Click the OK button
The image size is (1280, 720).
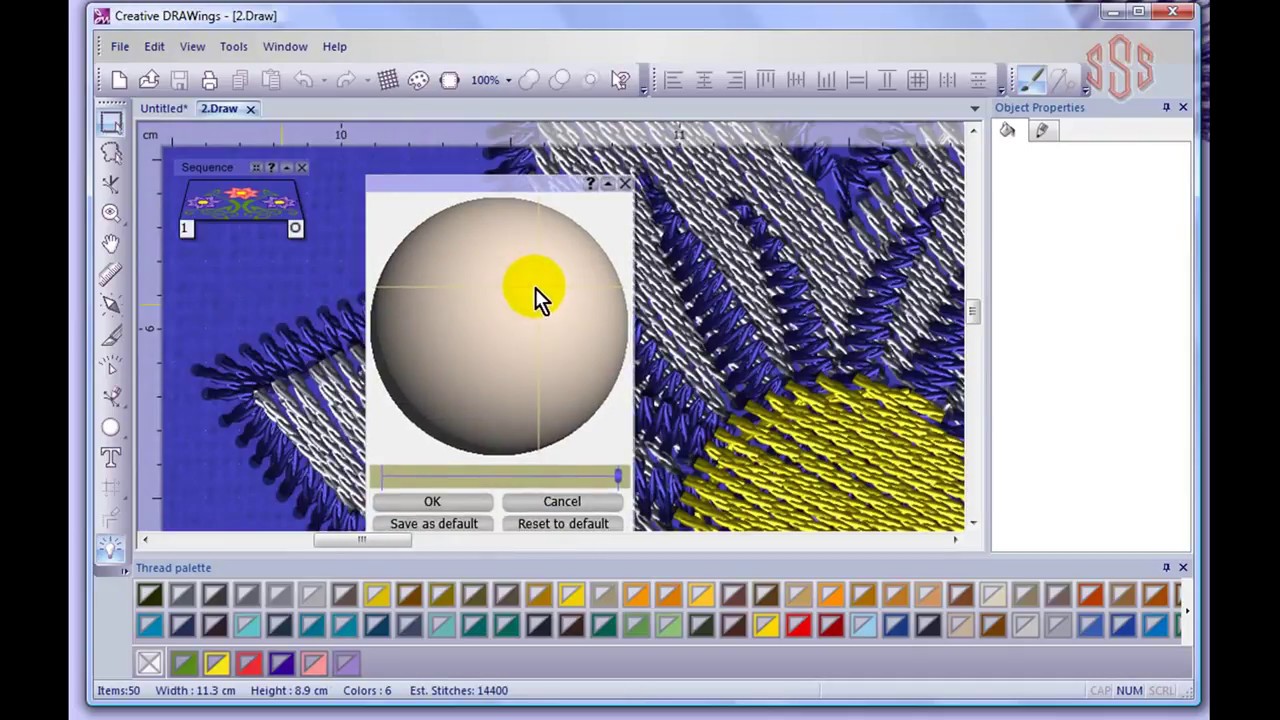[x=432, y=501]
